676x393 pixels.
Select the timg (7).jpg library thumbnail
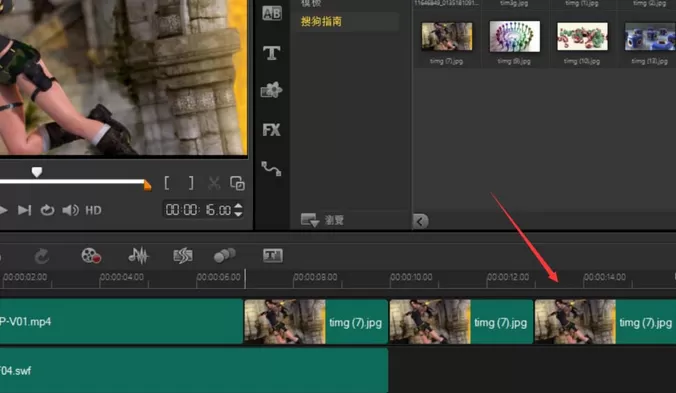[447, 37]
